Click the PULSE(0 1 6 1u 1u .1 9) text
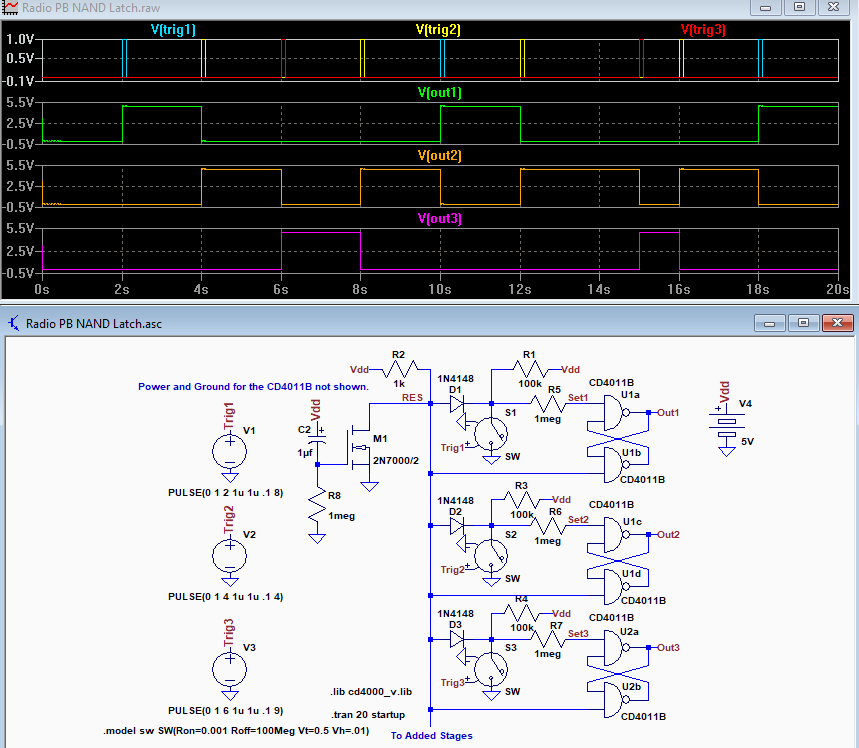 [x=226, y=711]
